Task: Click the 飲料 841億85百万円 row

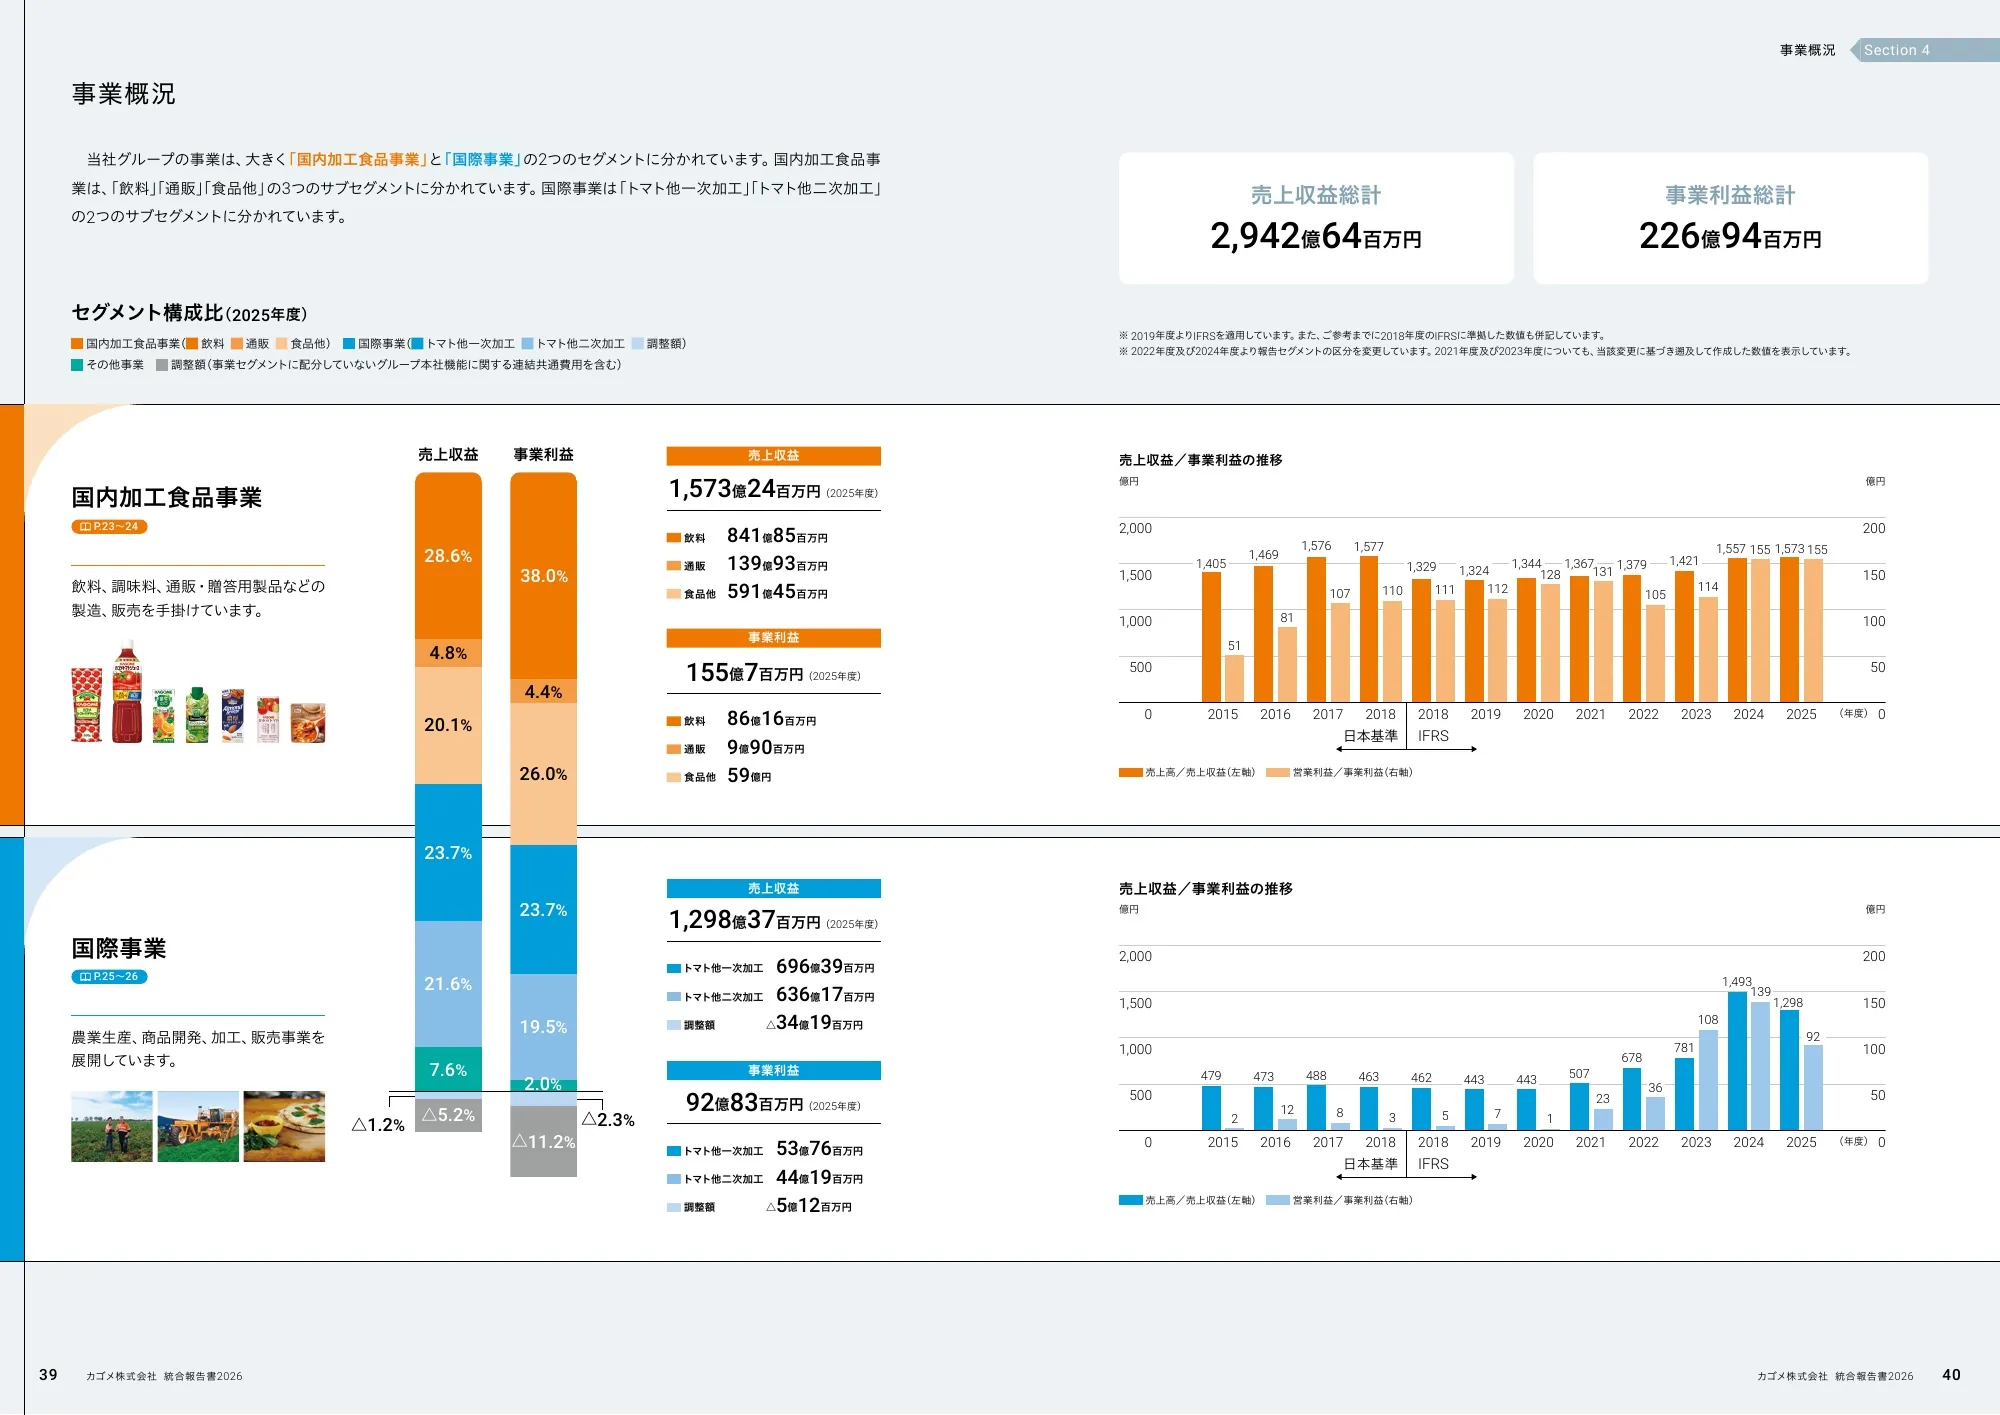Action: (748, 536)
